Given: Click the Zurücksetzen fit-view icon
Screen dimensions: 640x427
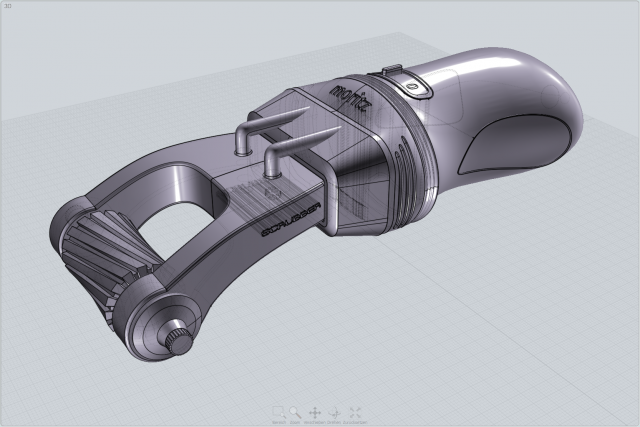Looking at the screenshot, I should [355, 412].
